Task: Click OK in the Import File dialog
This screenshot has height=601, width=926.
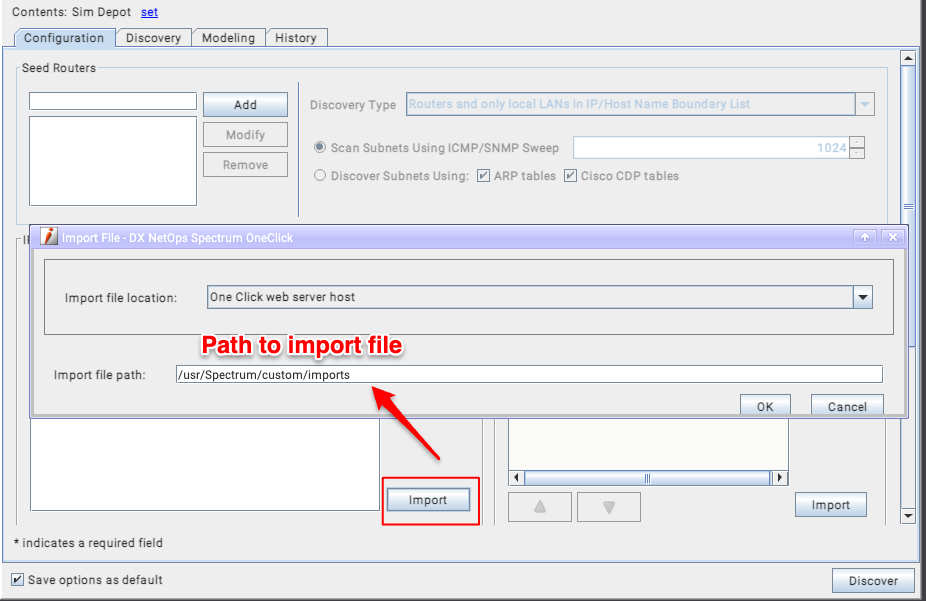Action: click(x=765, y=406)
